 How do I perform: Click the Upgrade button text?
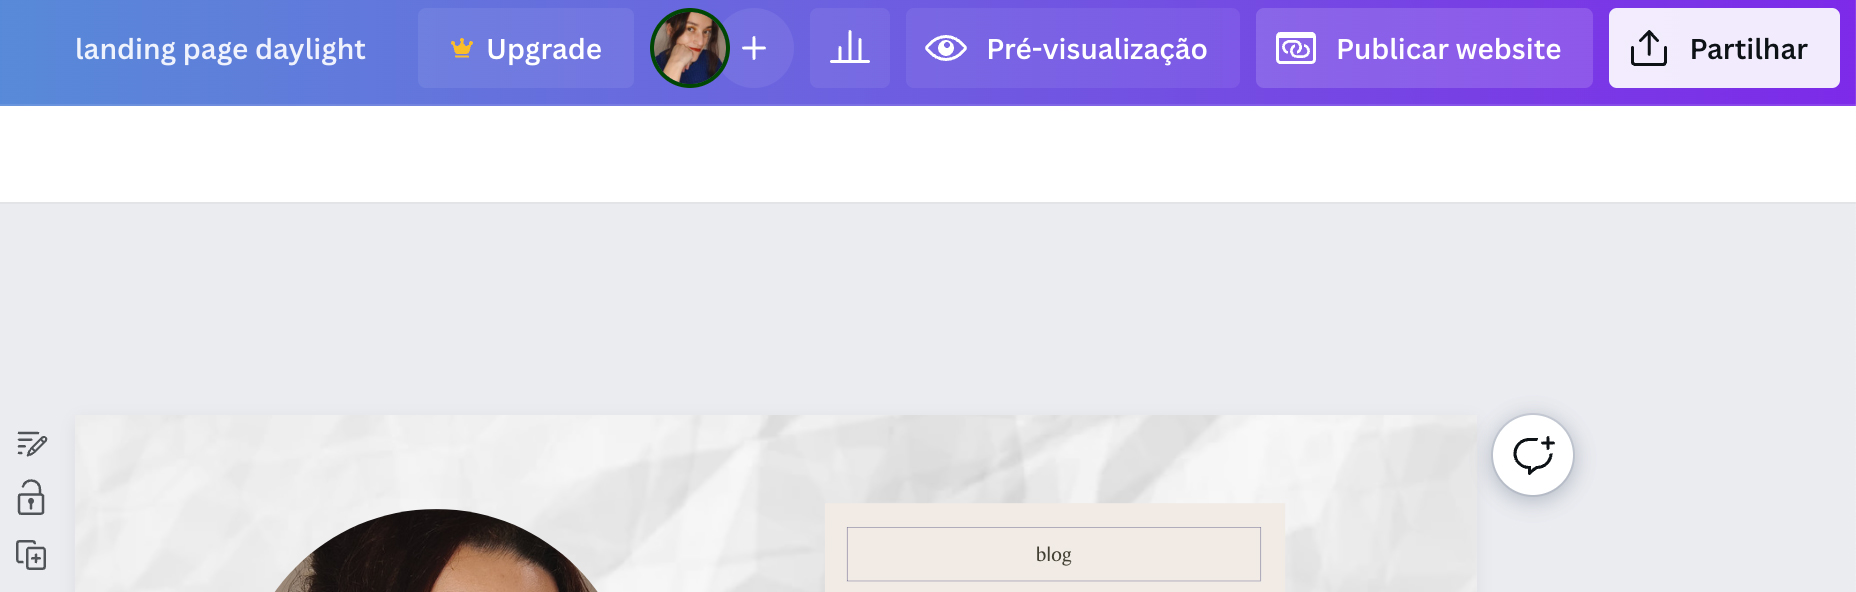tap(544, 49)
